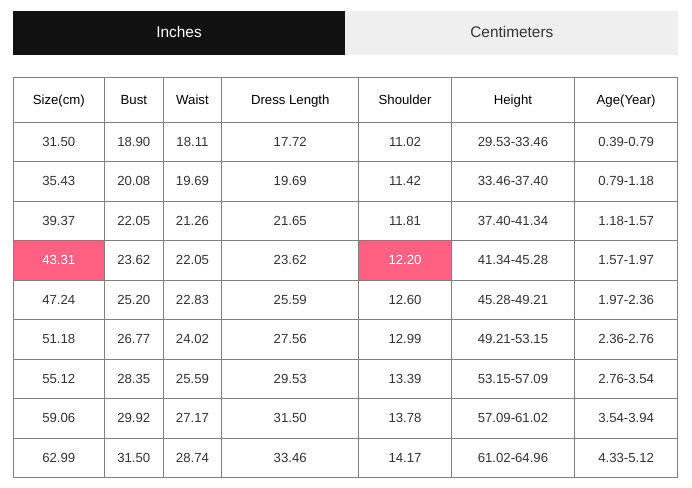Click the shoulder cell 14.17
Image resolution: width=692 pixels, height=488 pixels.
click(x=405, y=458)
